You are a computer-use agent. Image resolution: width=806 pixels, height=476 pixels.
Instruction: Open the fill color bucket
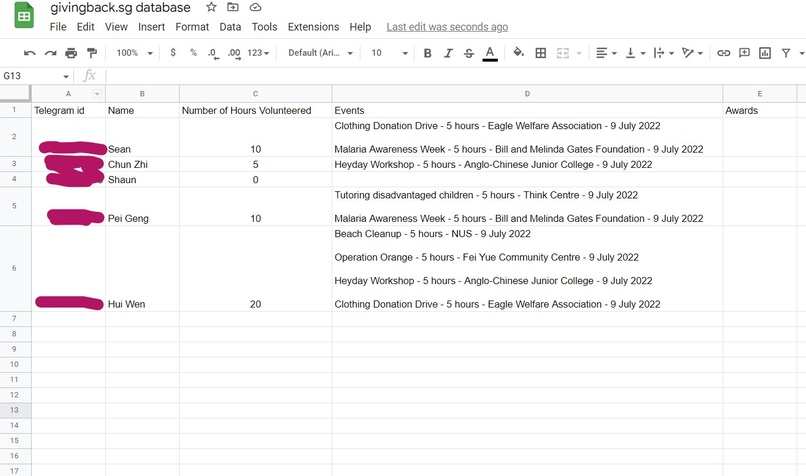point(518,52)
